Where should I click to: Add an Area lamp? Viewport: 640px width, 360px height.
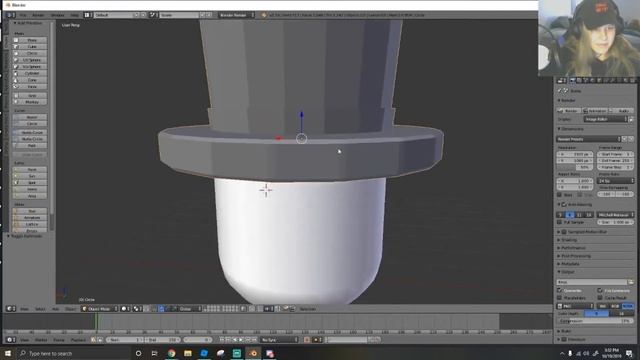(29, 196)
